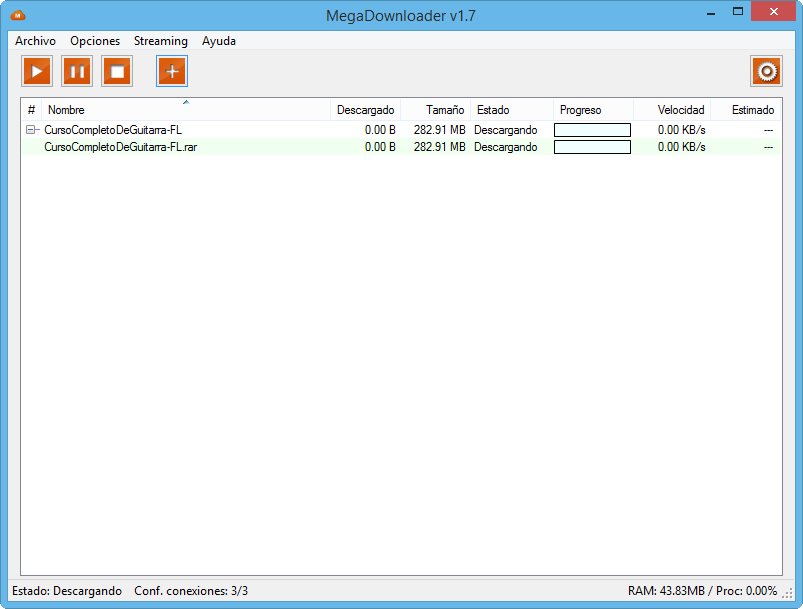803x609 pixels.
Task: Click progress bar of the .rar file
Action: (x=592, y=147)
